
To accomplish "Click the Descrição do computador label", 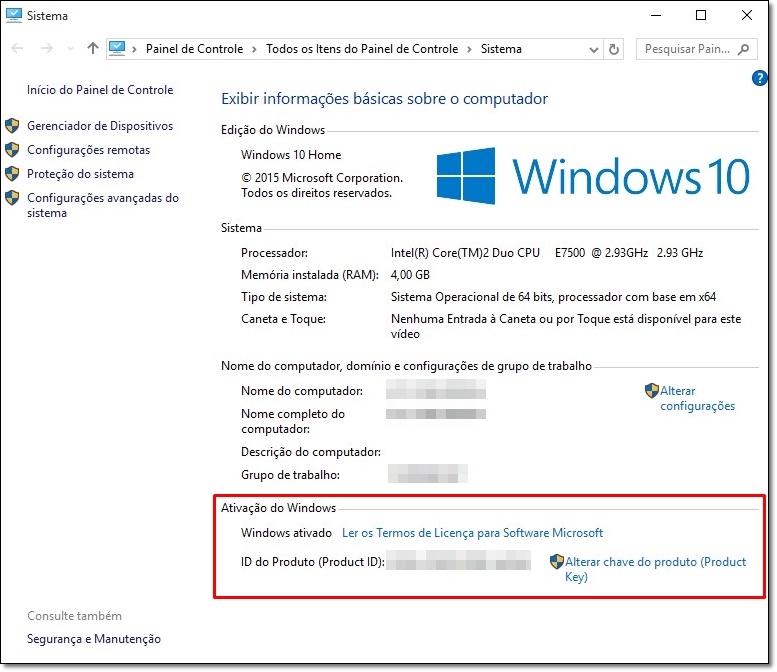I will (x=311, y=452).
